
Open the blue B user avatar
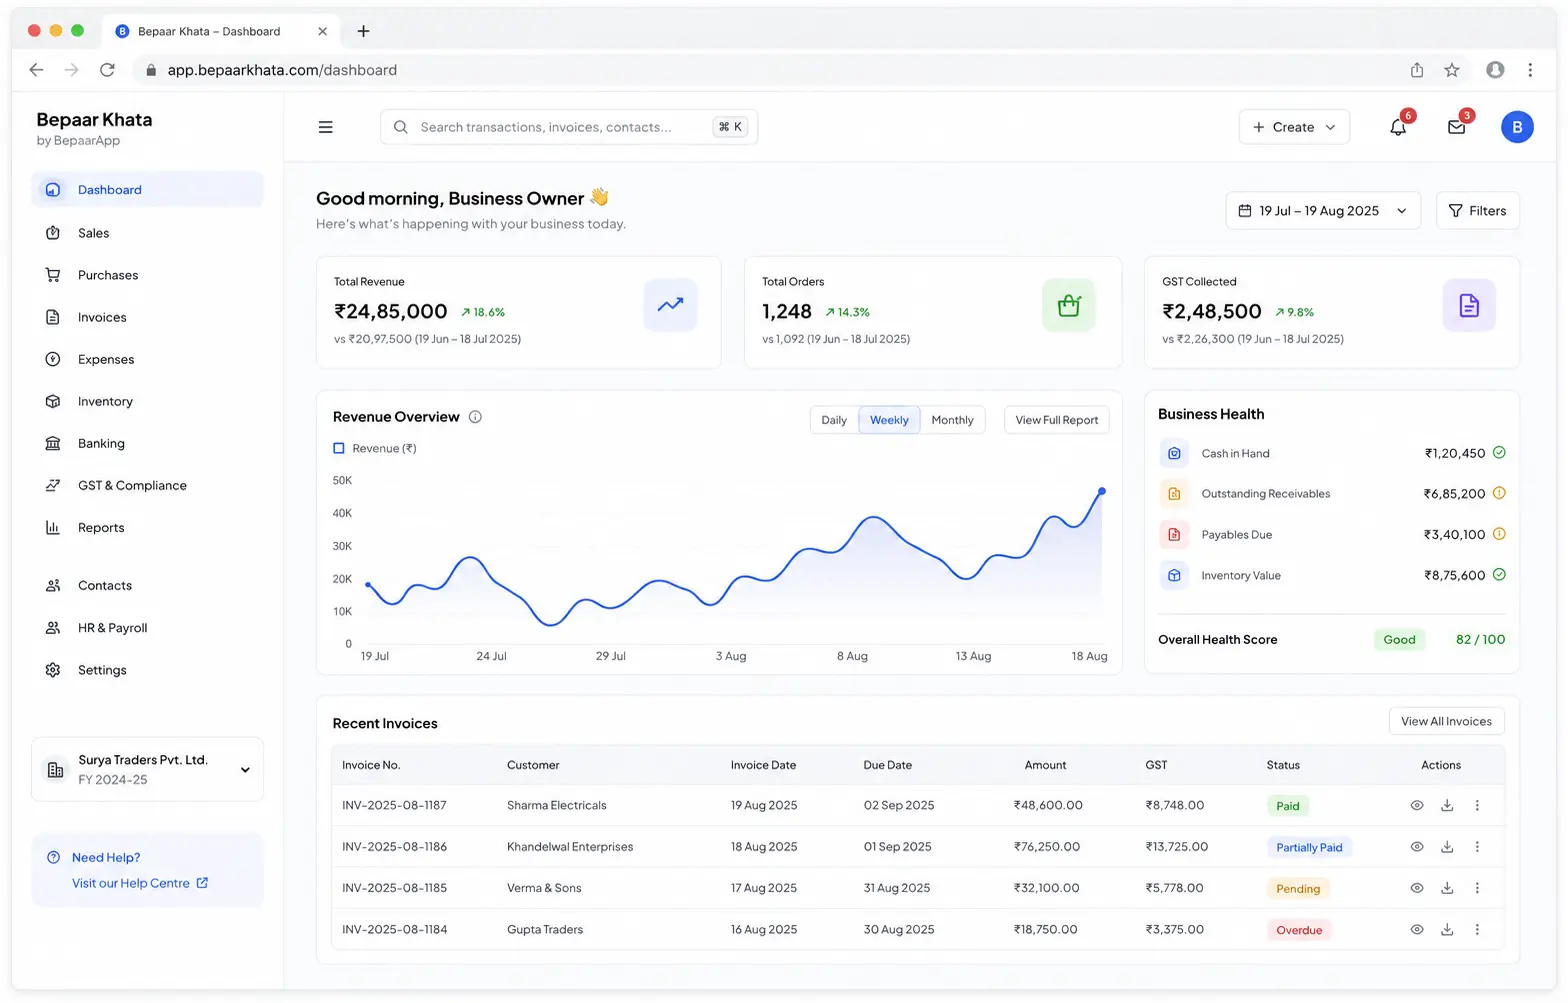pos(1516,127)
